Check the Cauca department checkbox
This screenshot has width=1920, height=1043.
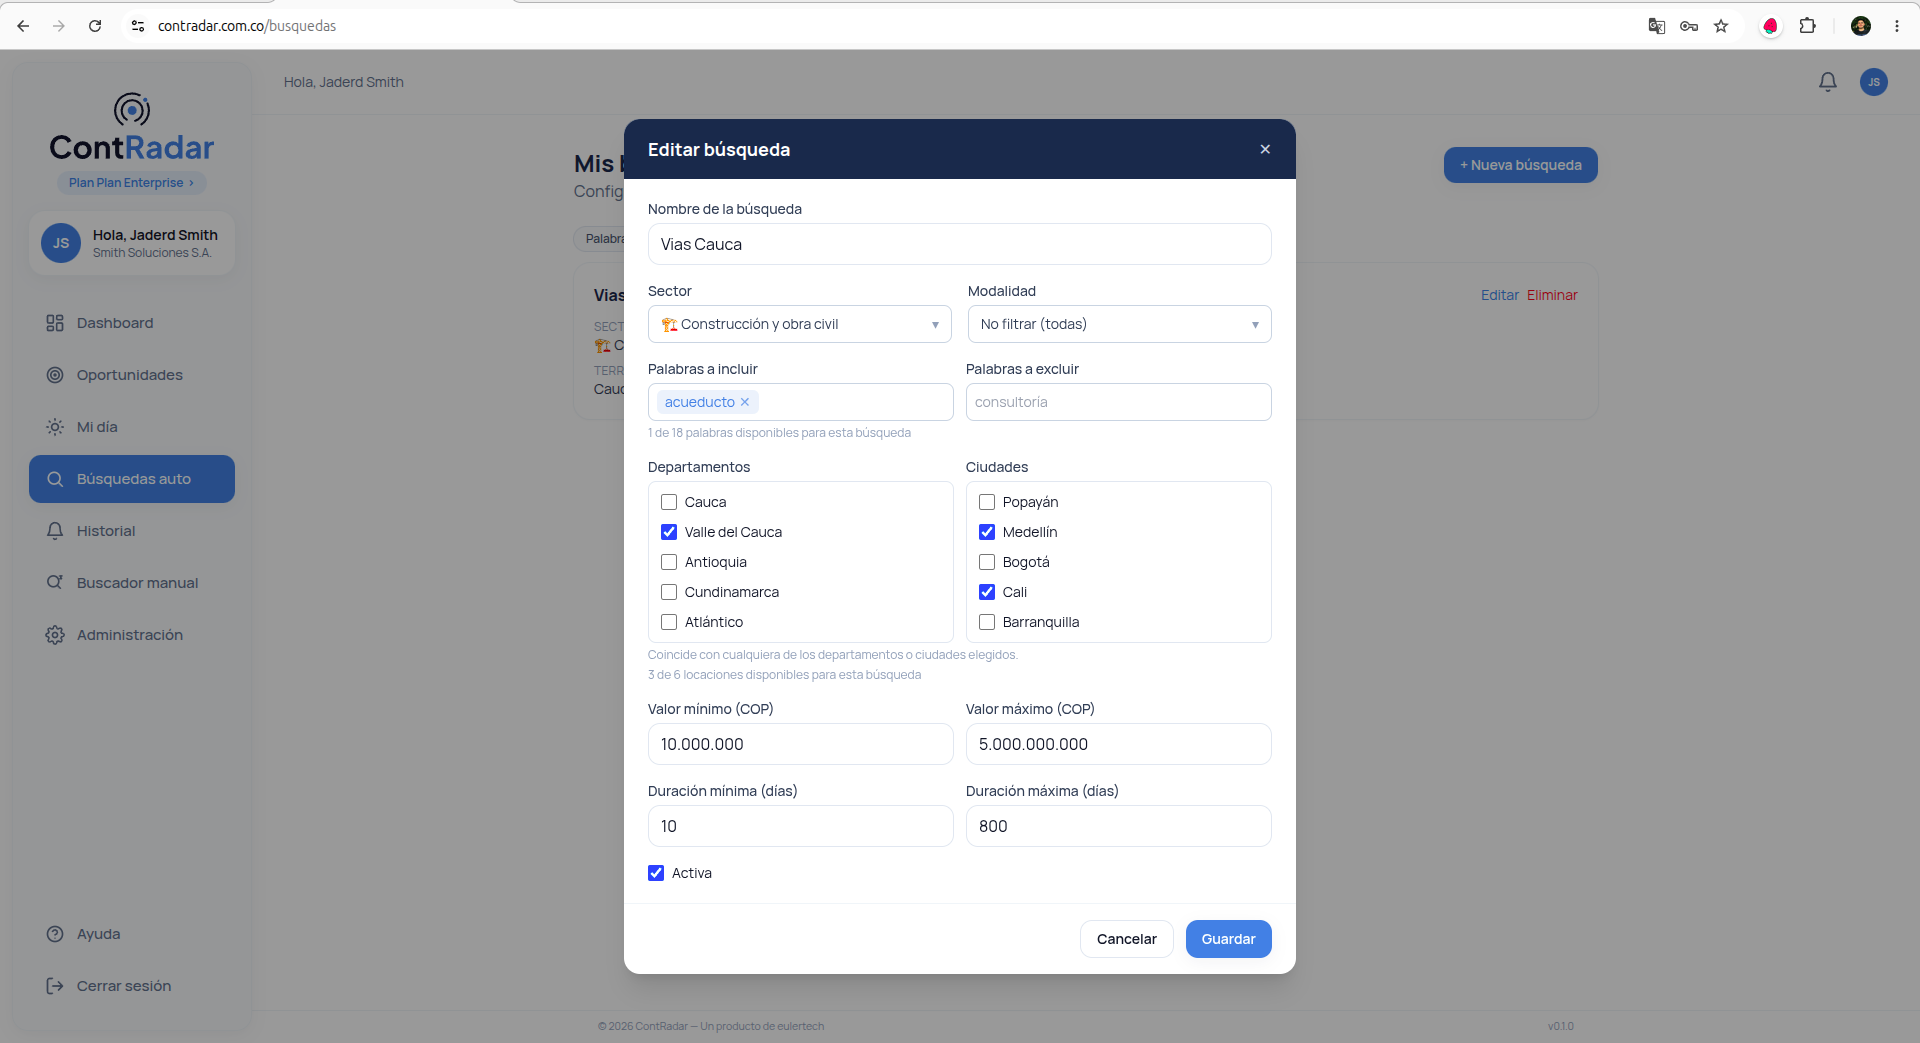[669, 502]
